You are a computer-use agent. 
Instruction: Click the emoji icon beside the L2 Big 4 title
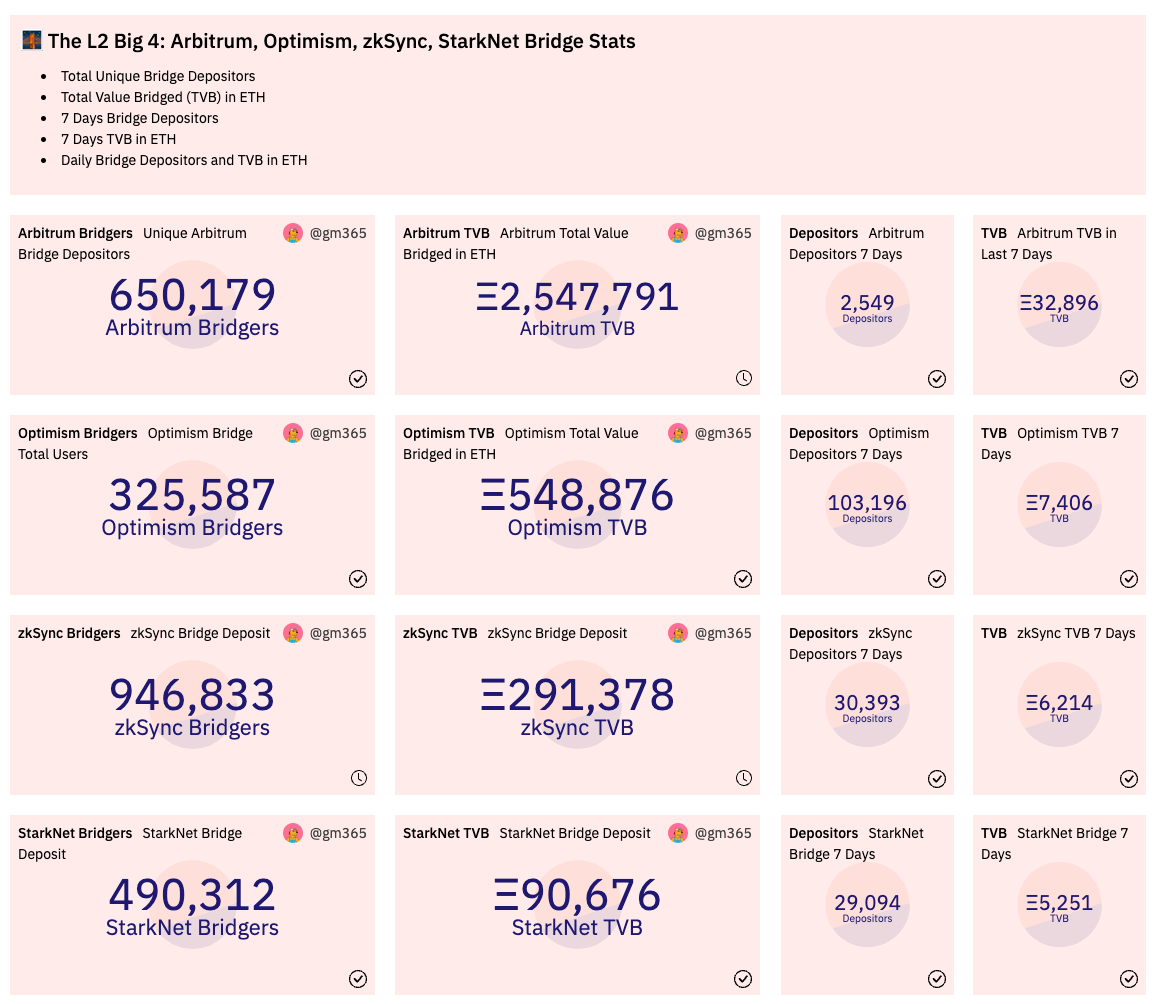[32, 40]
